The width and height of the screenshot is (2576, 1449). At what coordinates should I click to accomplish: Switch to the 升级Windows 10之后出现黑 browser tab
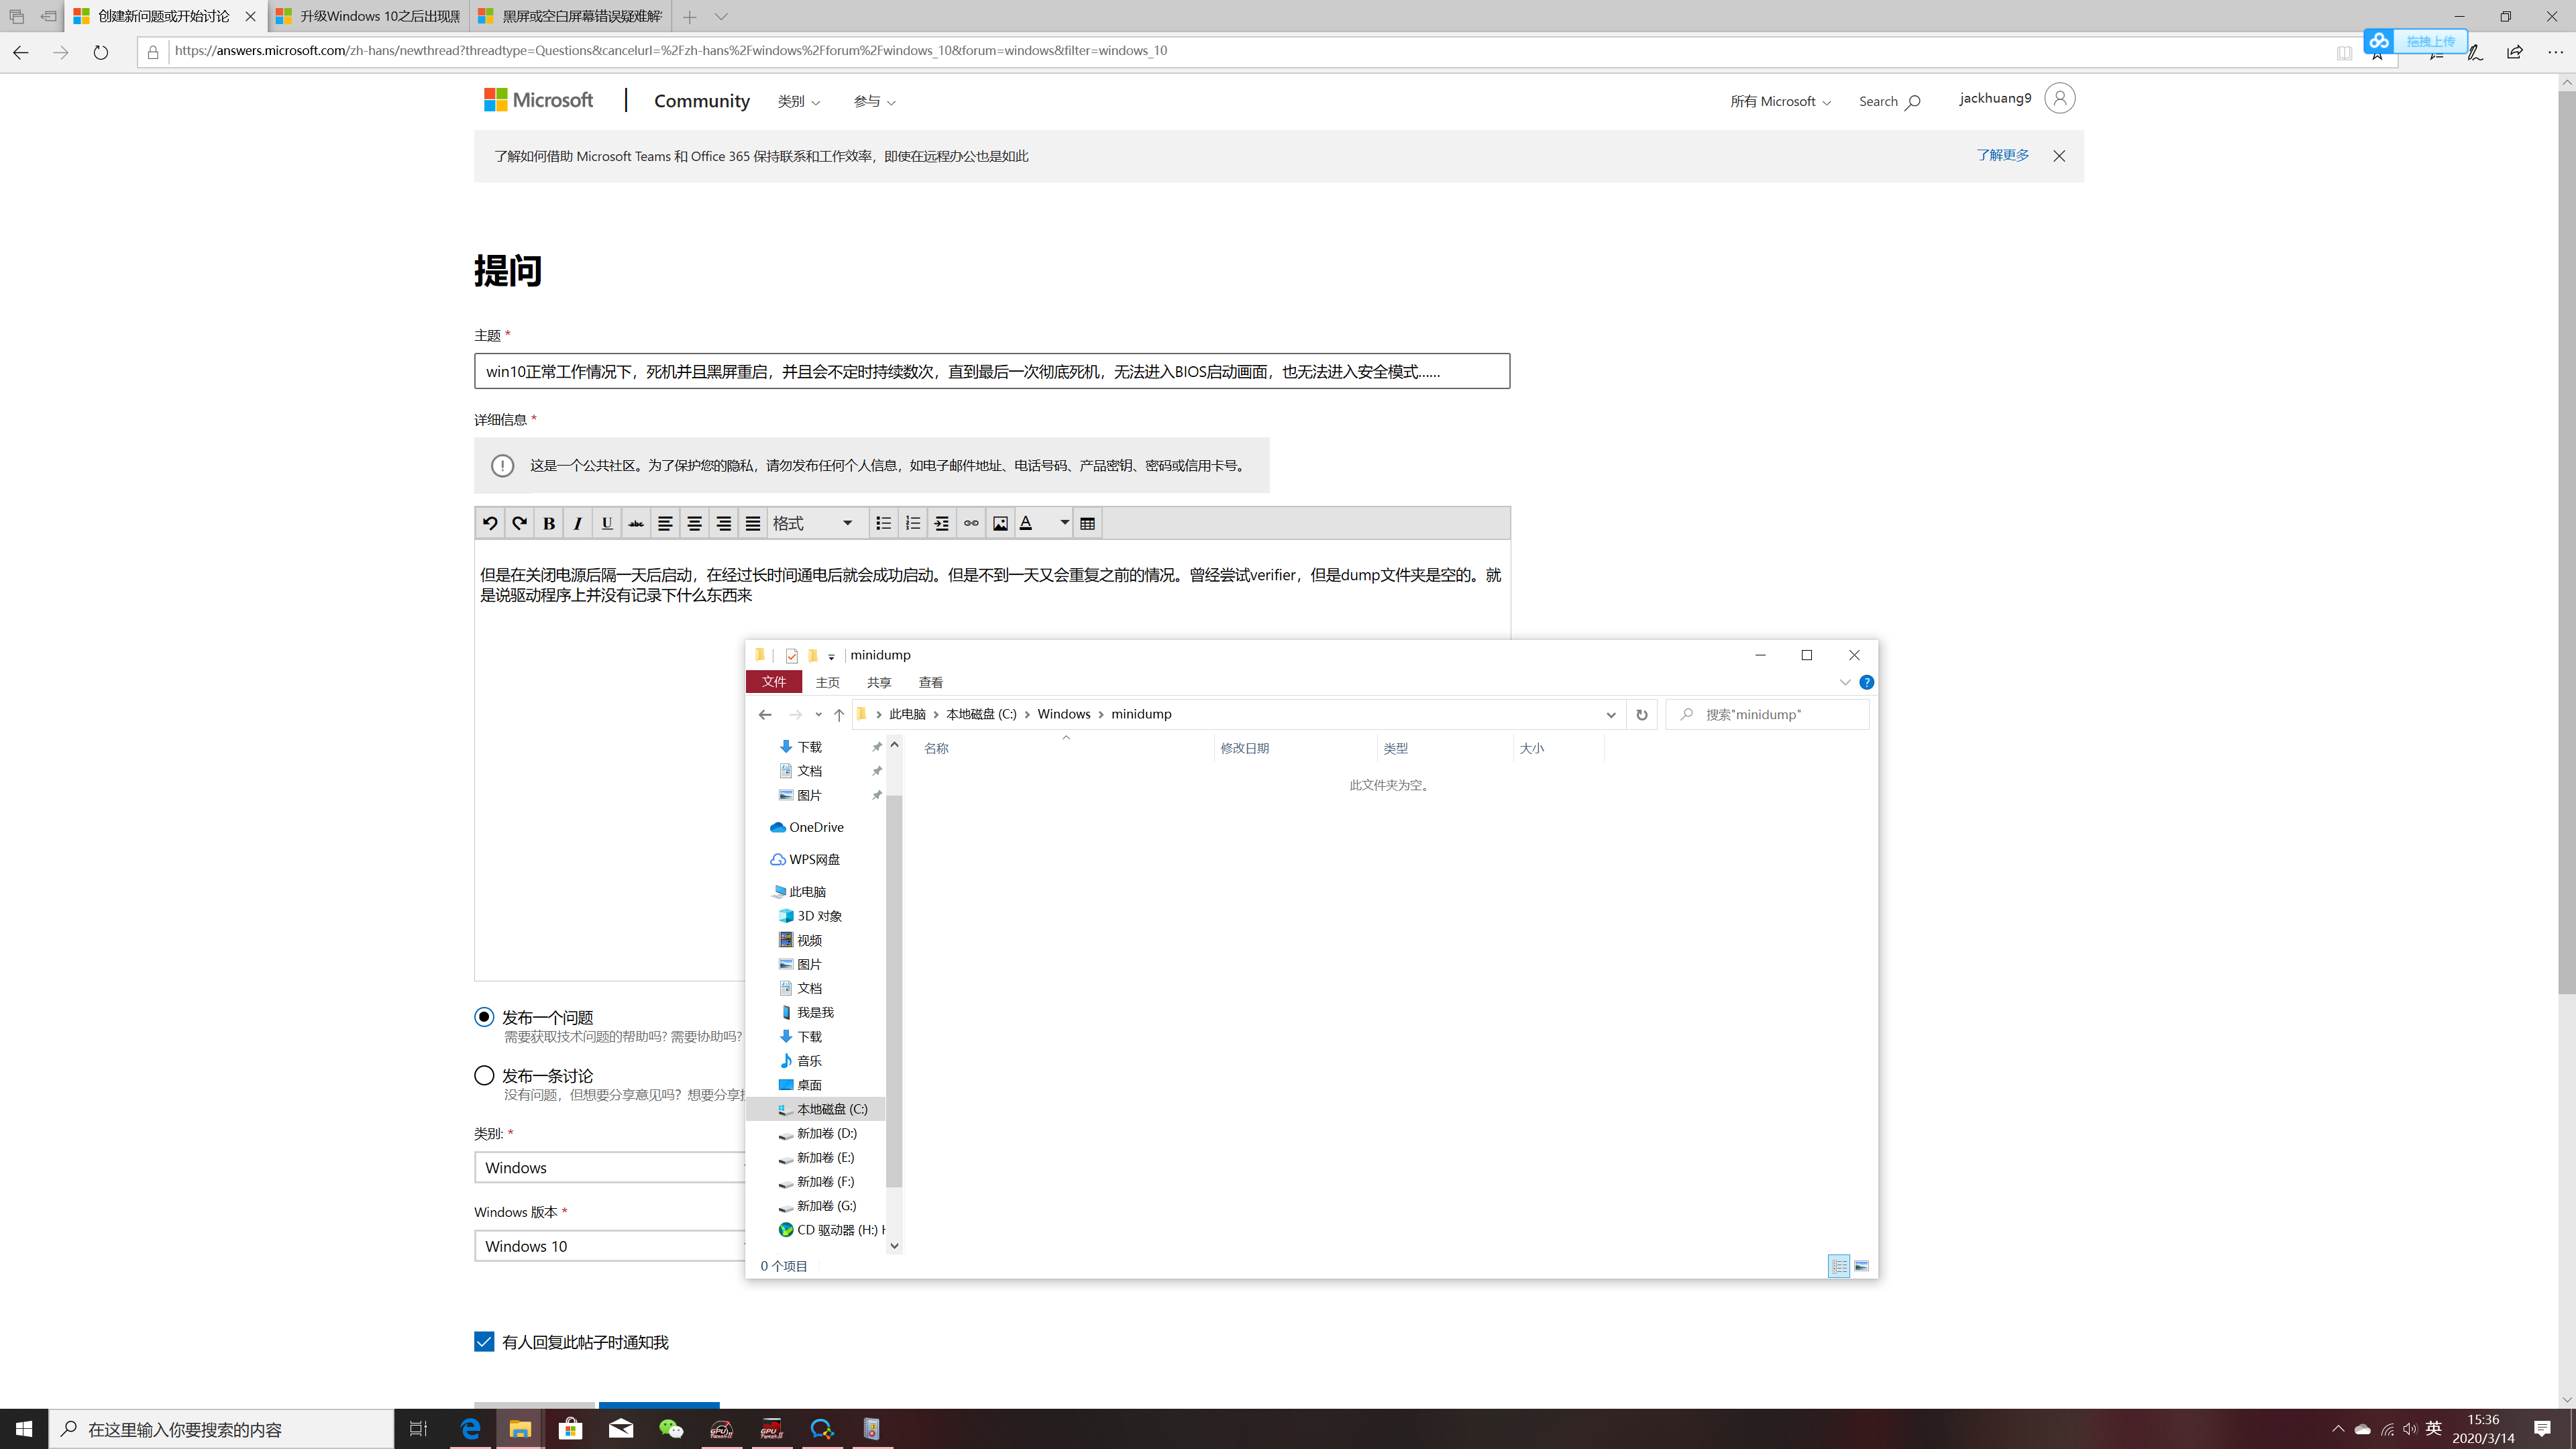[369, 16]
